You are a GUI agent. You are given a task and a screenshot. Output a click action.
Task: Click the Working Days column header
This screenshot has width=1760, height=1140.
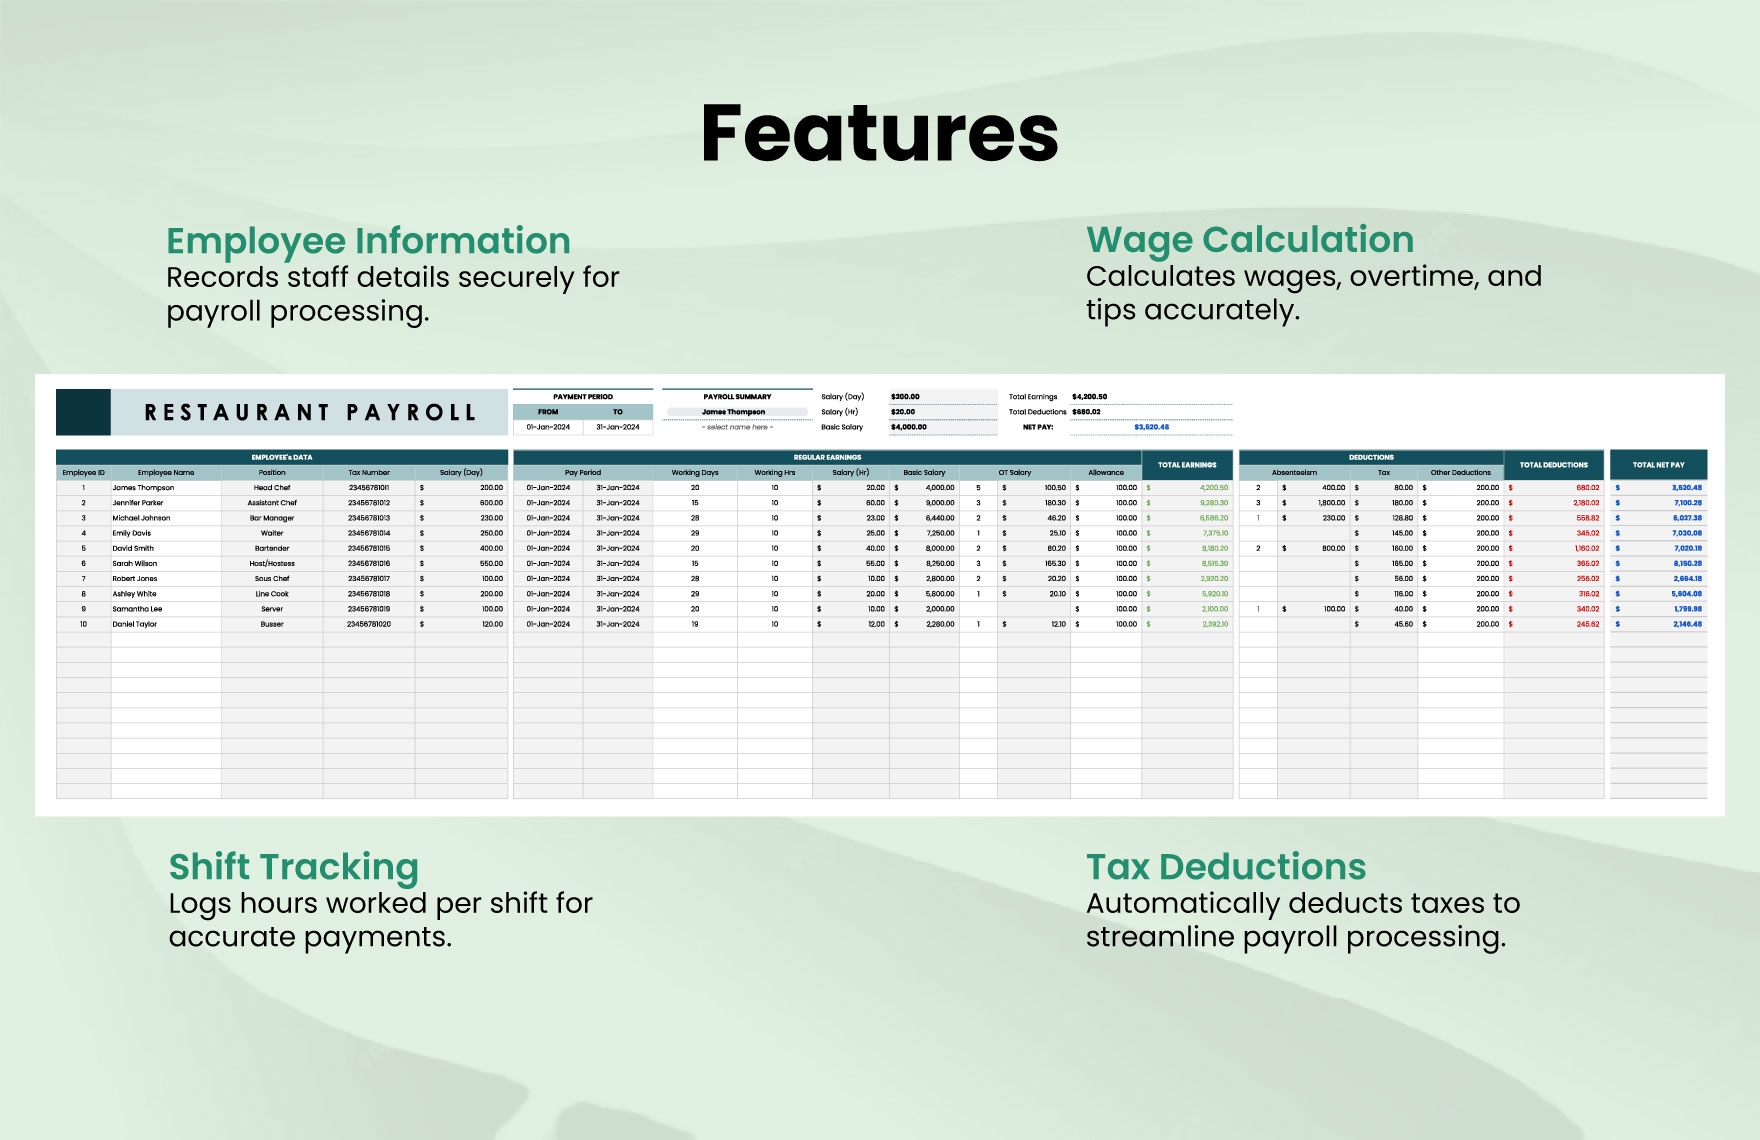point(695,473)
